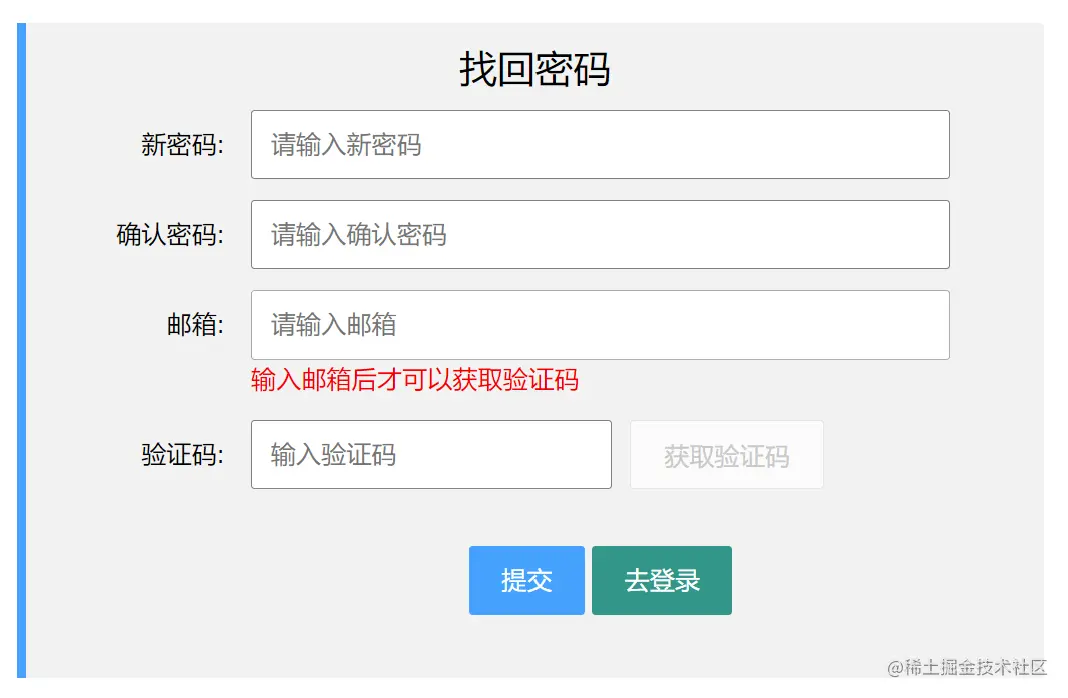The image size is (1068, 698).
Task: Focus the 请输入新密码 input field
Action: coord(600,144)
